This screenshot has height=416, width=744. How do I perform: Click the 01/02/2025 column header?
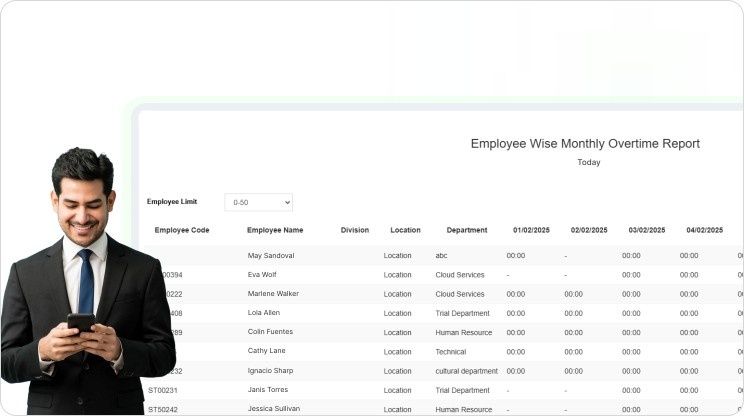click(531, 230)
